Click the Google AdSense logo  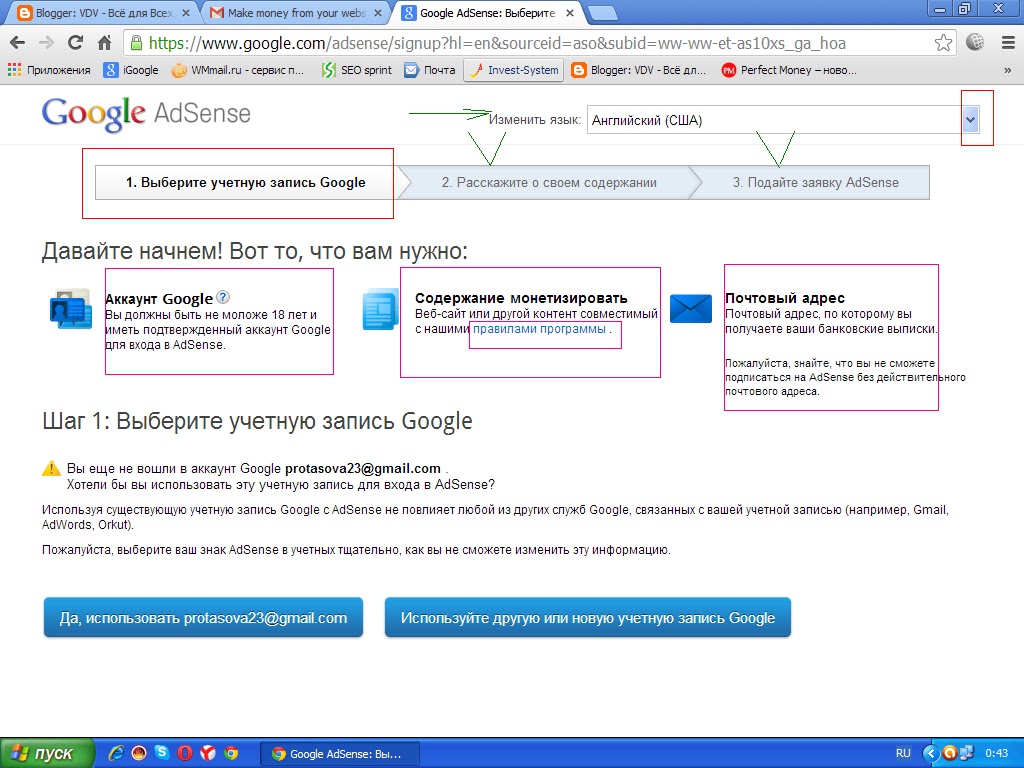click(146, 114)
